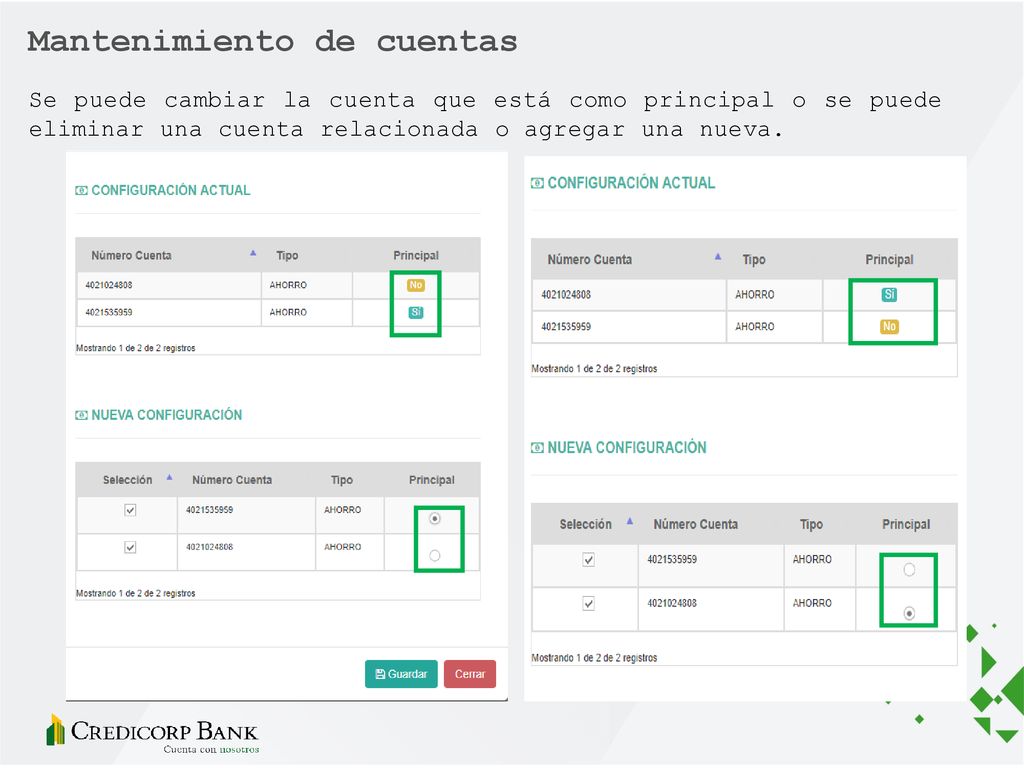Click the Nueva Configuración icon in the right panel
1024x768 pixels.
537,448
